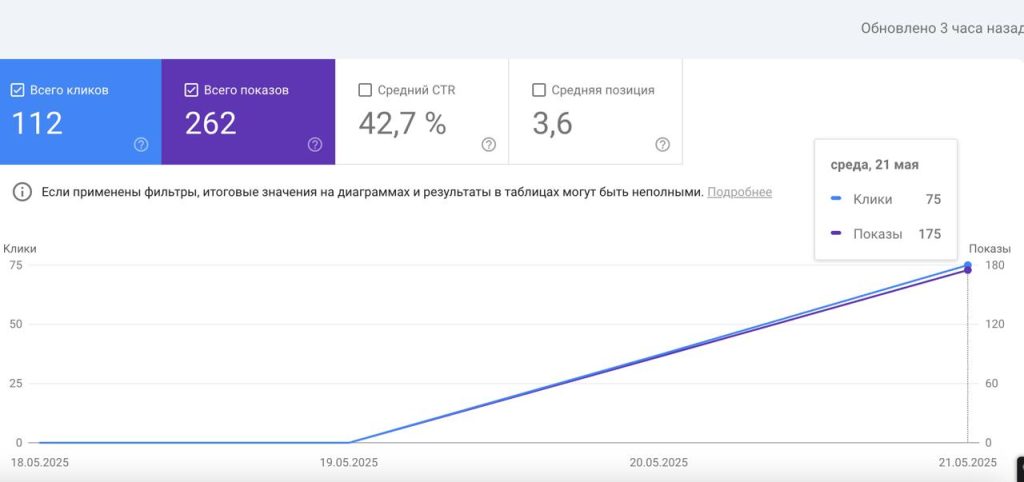This screenshot has width=1024, height=482.
Task: Click the purple Показы data point on chart
Action: (x=968, y=270)
